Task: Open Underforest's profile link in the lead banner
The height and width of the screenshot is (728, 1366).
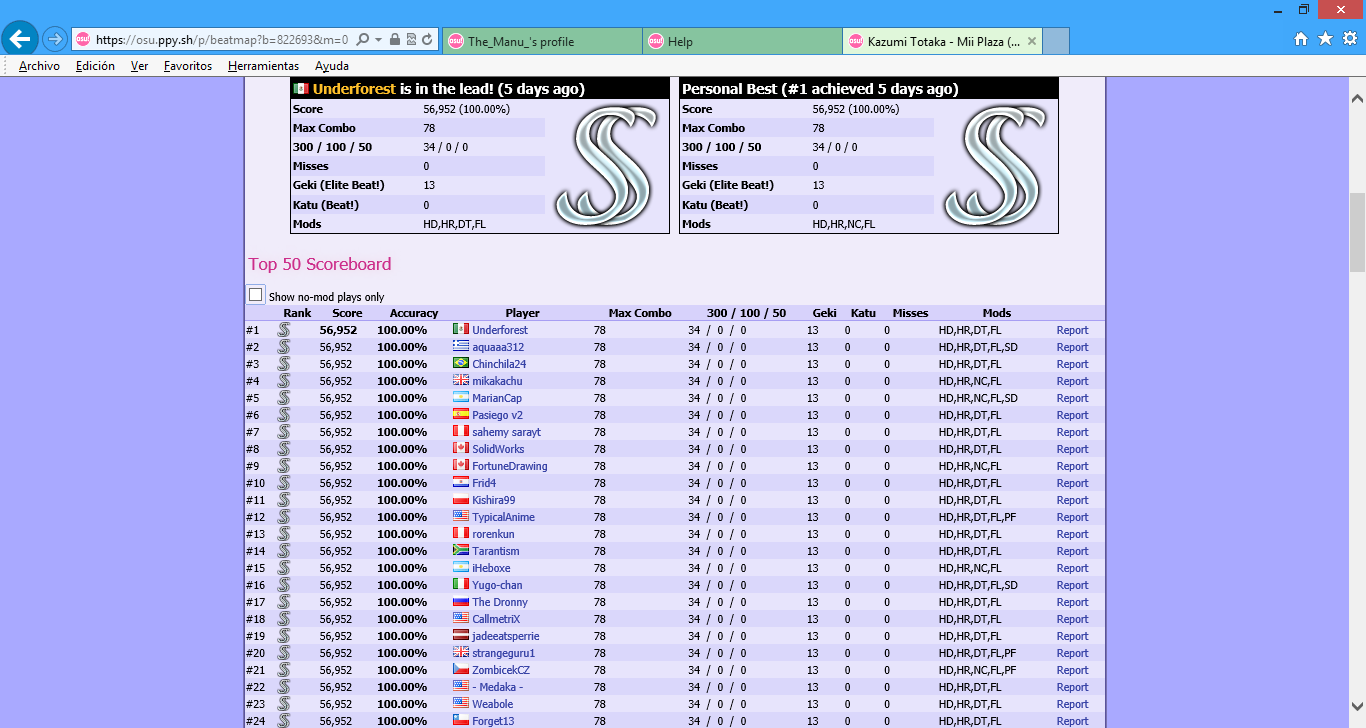Action: tap(354, 89)
